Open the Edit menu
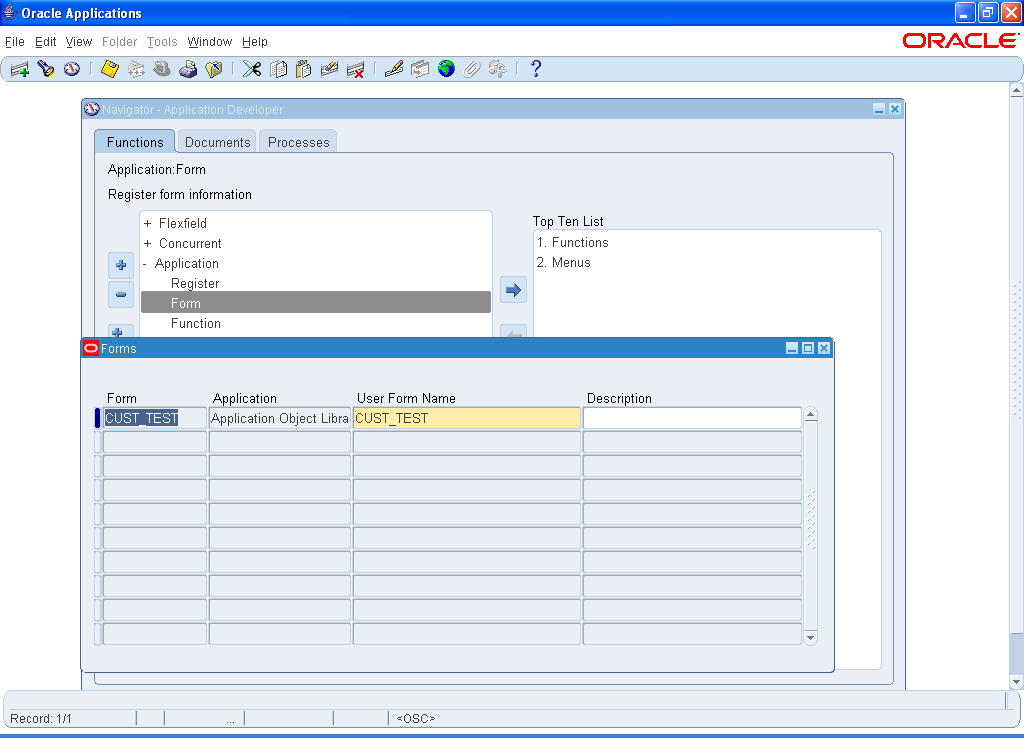 pos(45,42)
